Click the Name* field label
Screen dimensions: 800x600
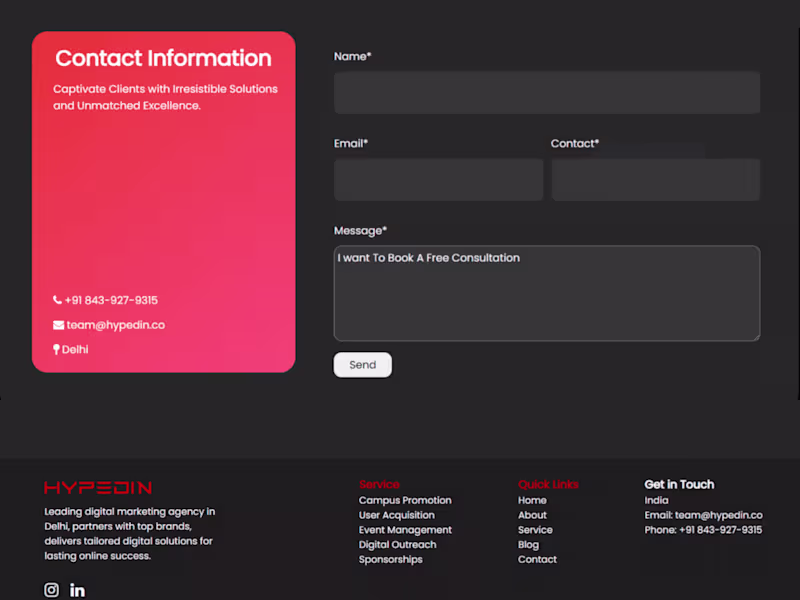[353, 57]
